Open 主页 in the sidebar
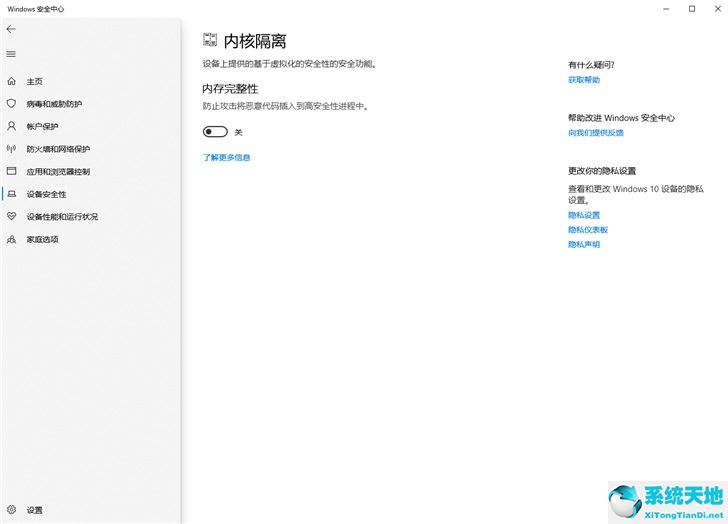 (34, 82)
